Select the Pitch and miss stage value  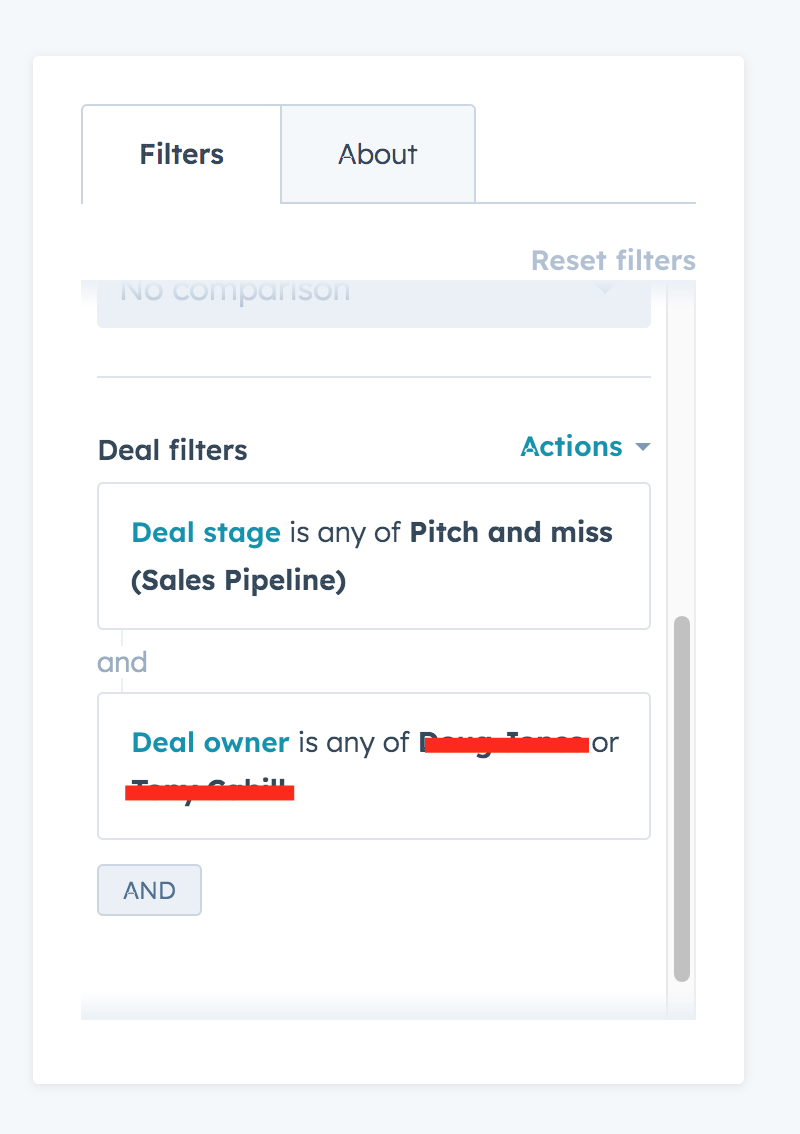[512, 533]
